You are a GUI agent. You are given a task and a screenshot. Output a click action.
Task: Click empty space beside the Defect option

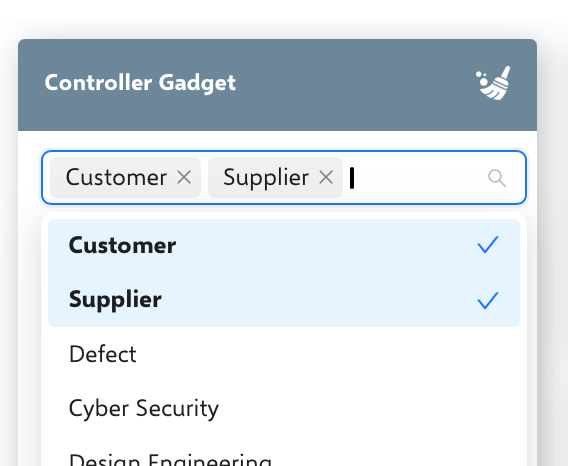(x=326, y=354)
